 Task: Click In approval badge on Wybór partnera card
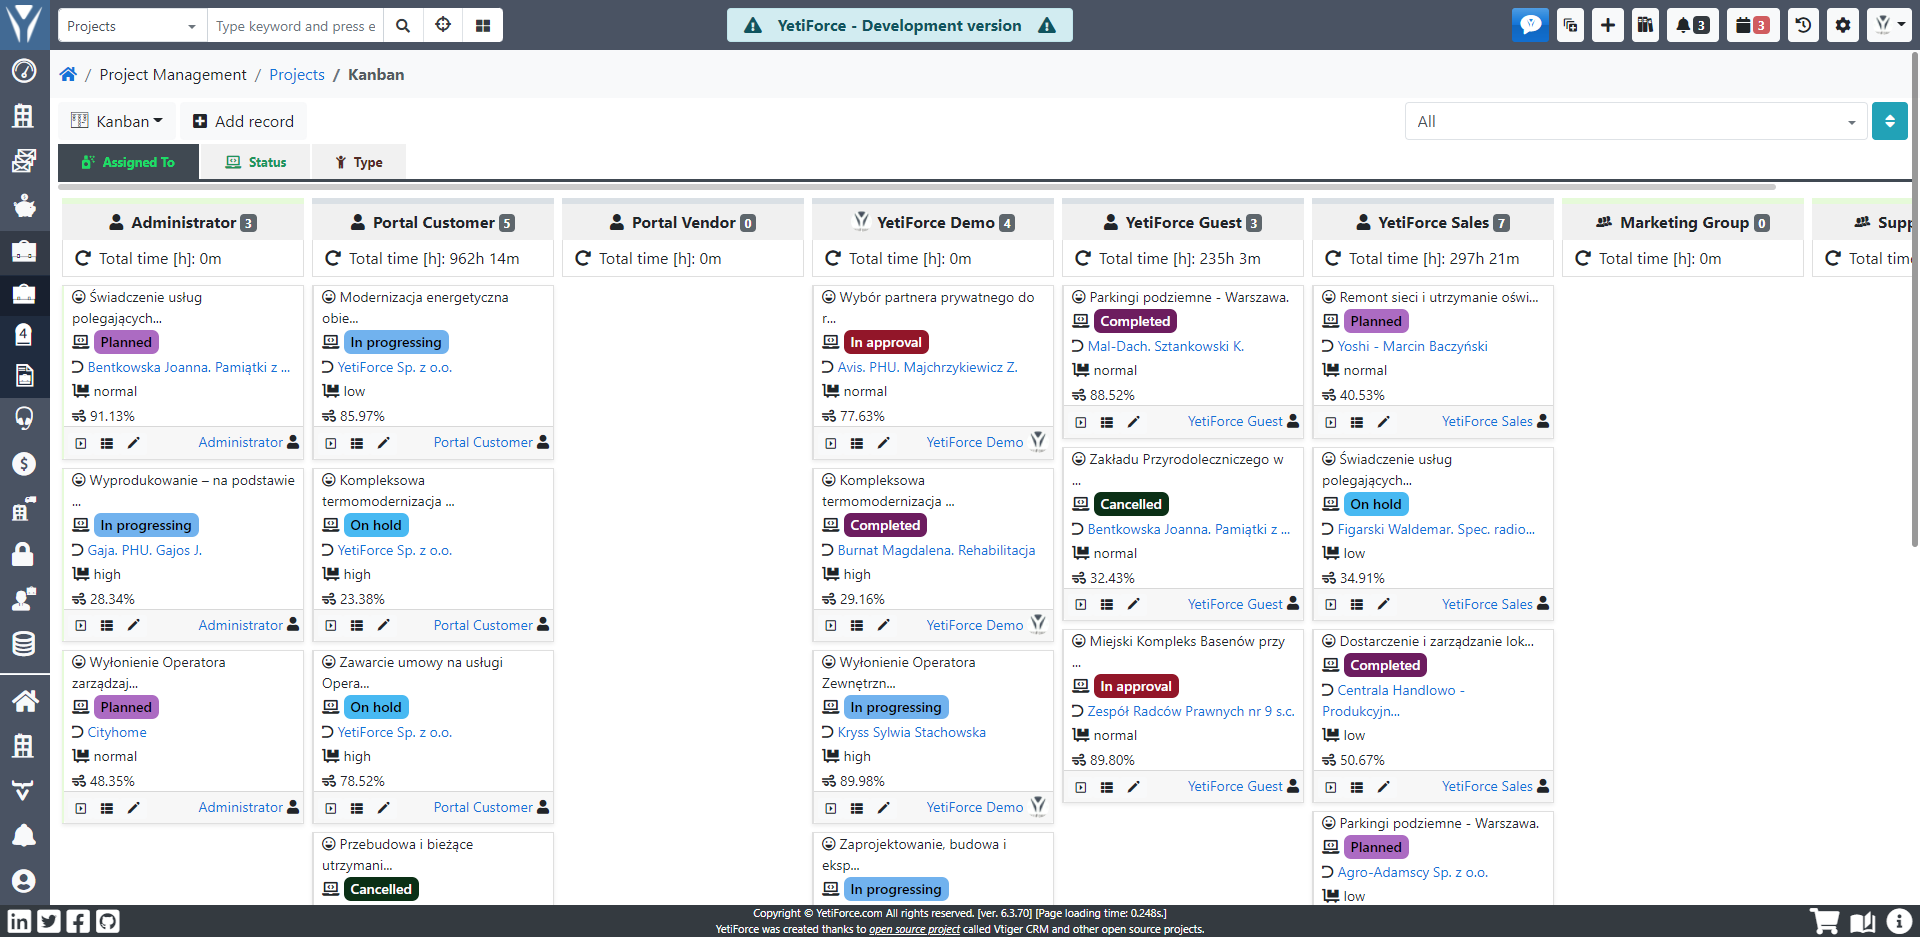[886, 342]
